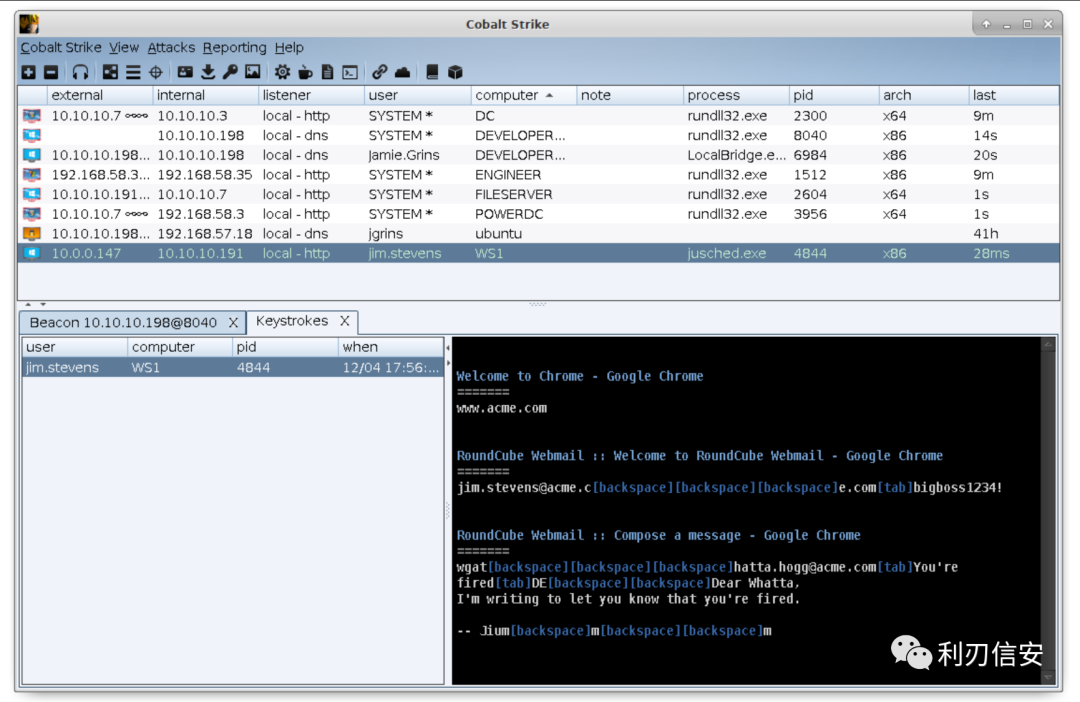Screen dimensions: 1080x702
Task: Switch to pivot graph view icon
Action: click(110, 72)
